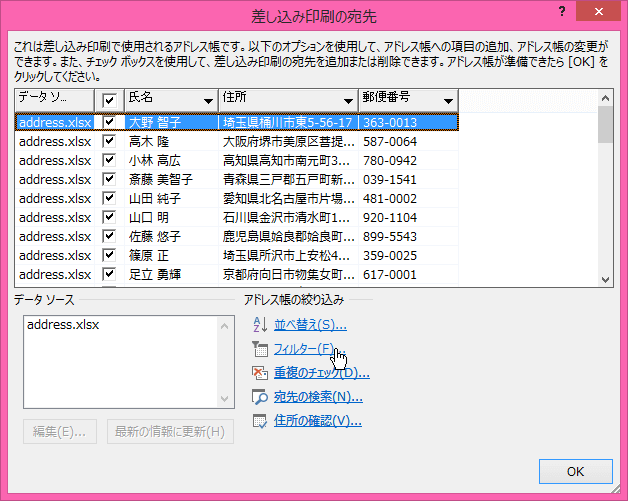Select address.xlsx in the data source list
The width and height of the screenshot is (628, 501).
(63, 325)
